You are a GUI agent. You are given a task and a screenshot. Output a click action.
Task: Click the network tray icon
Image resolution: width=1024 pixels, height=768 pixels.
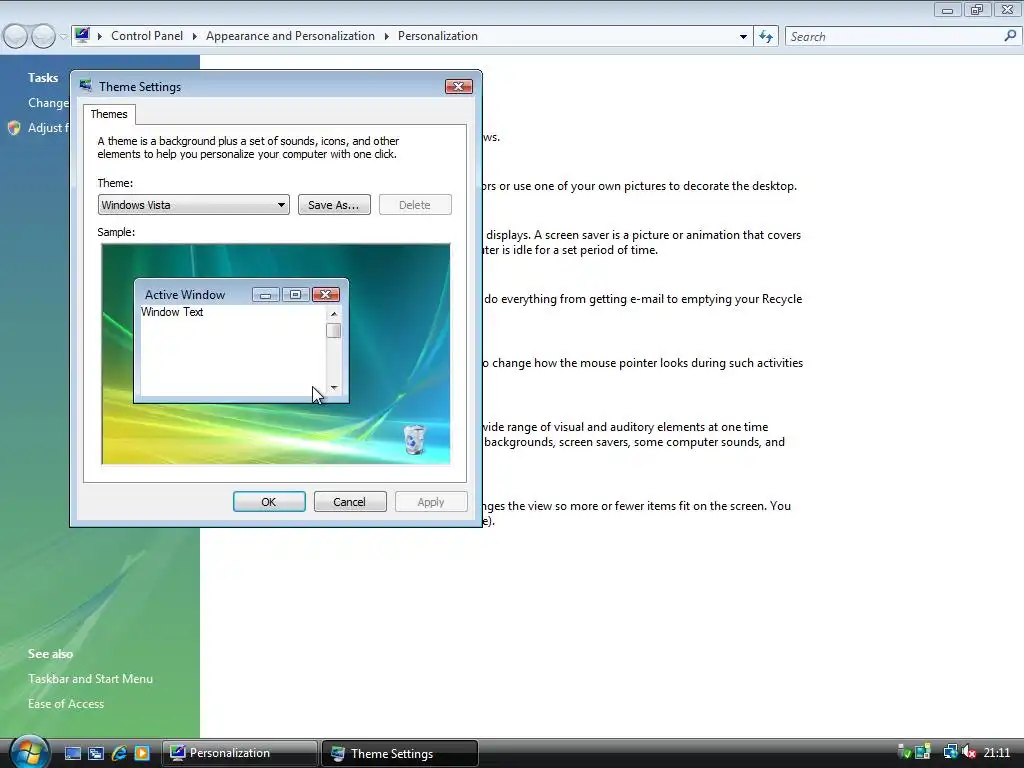(x=950, y=752)
